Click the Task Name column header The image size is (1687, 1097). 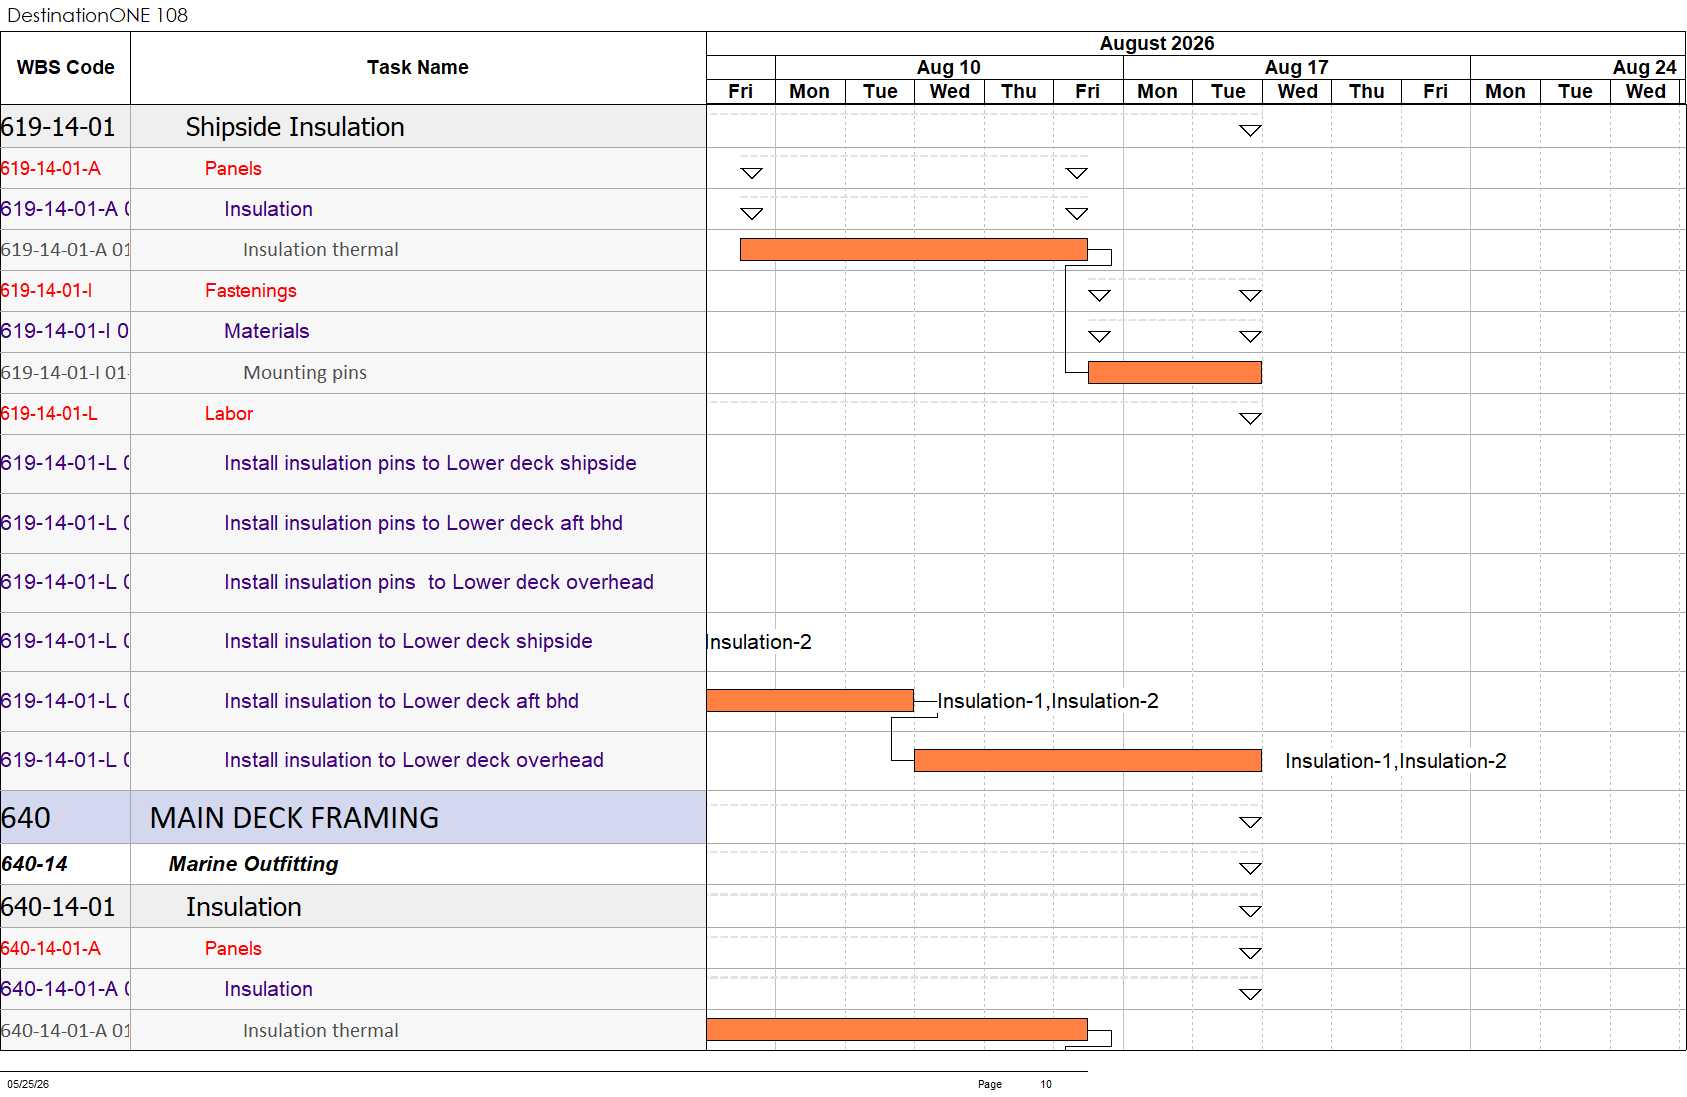[x=418, y=68]
